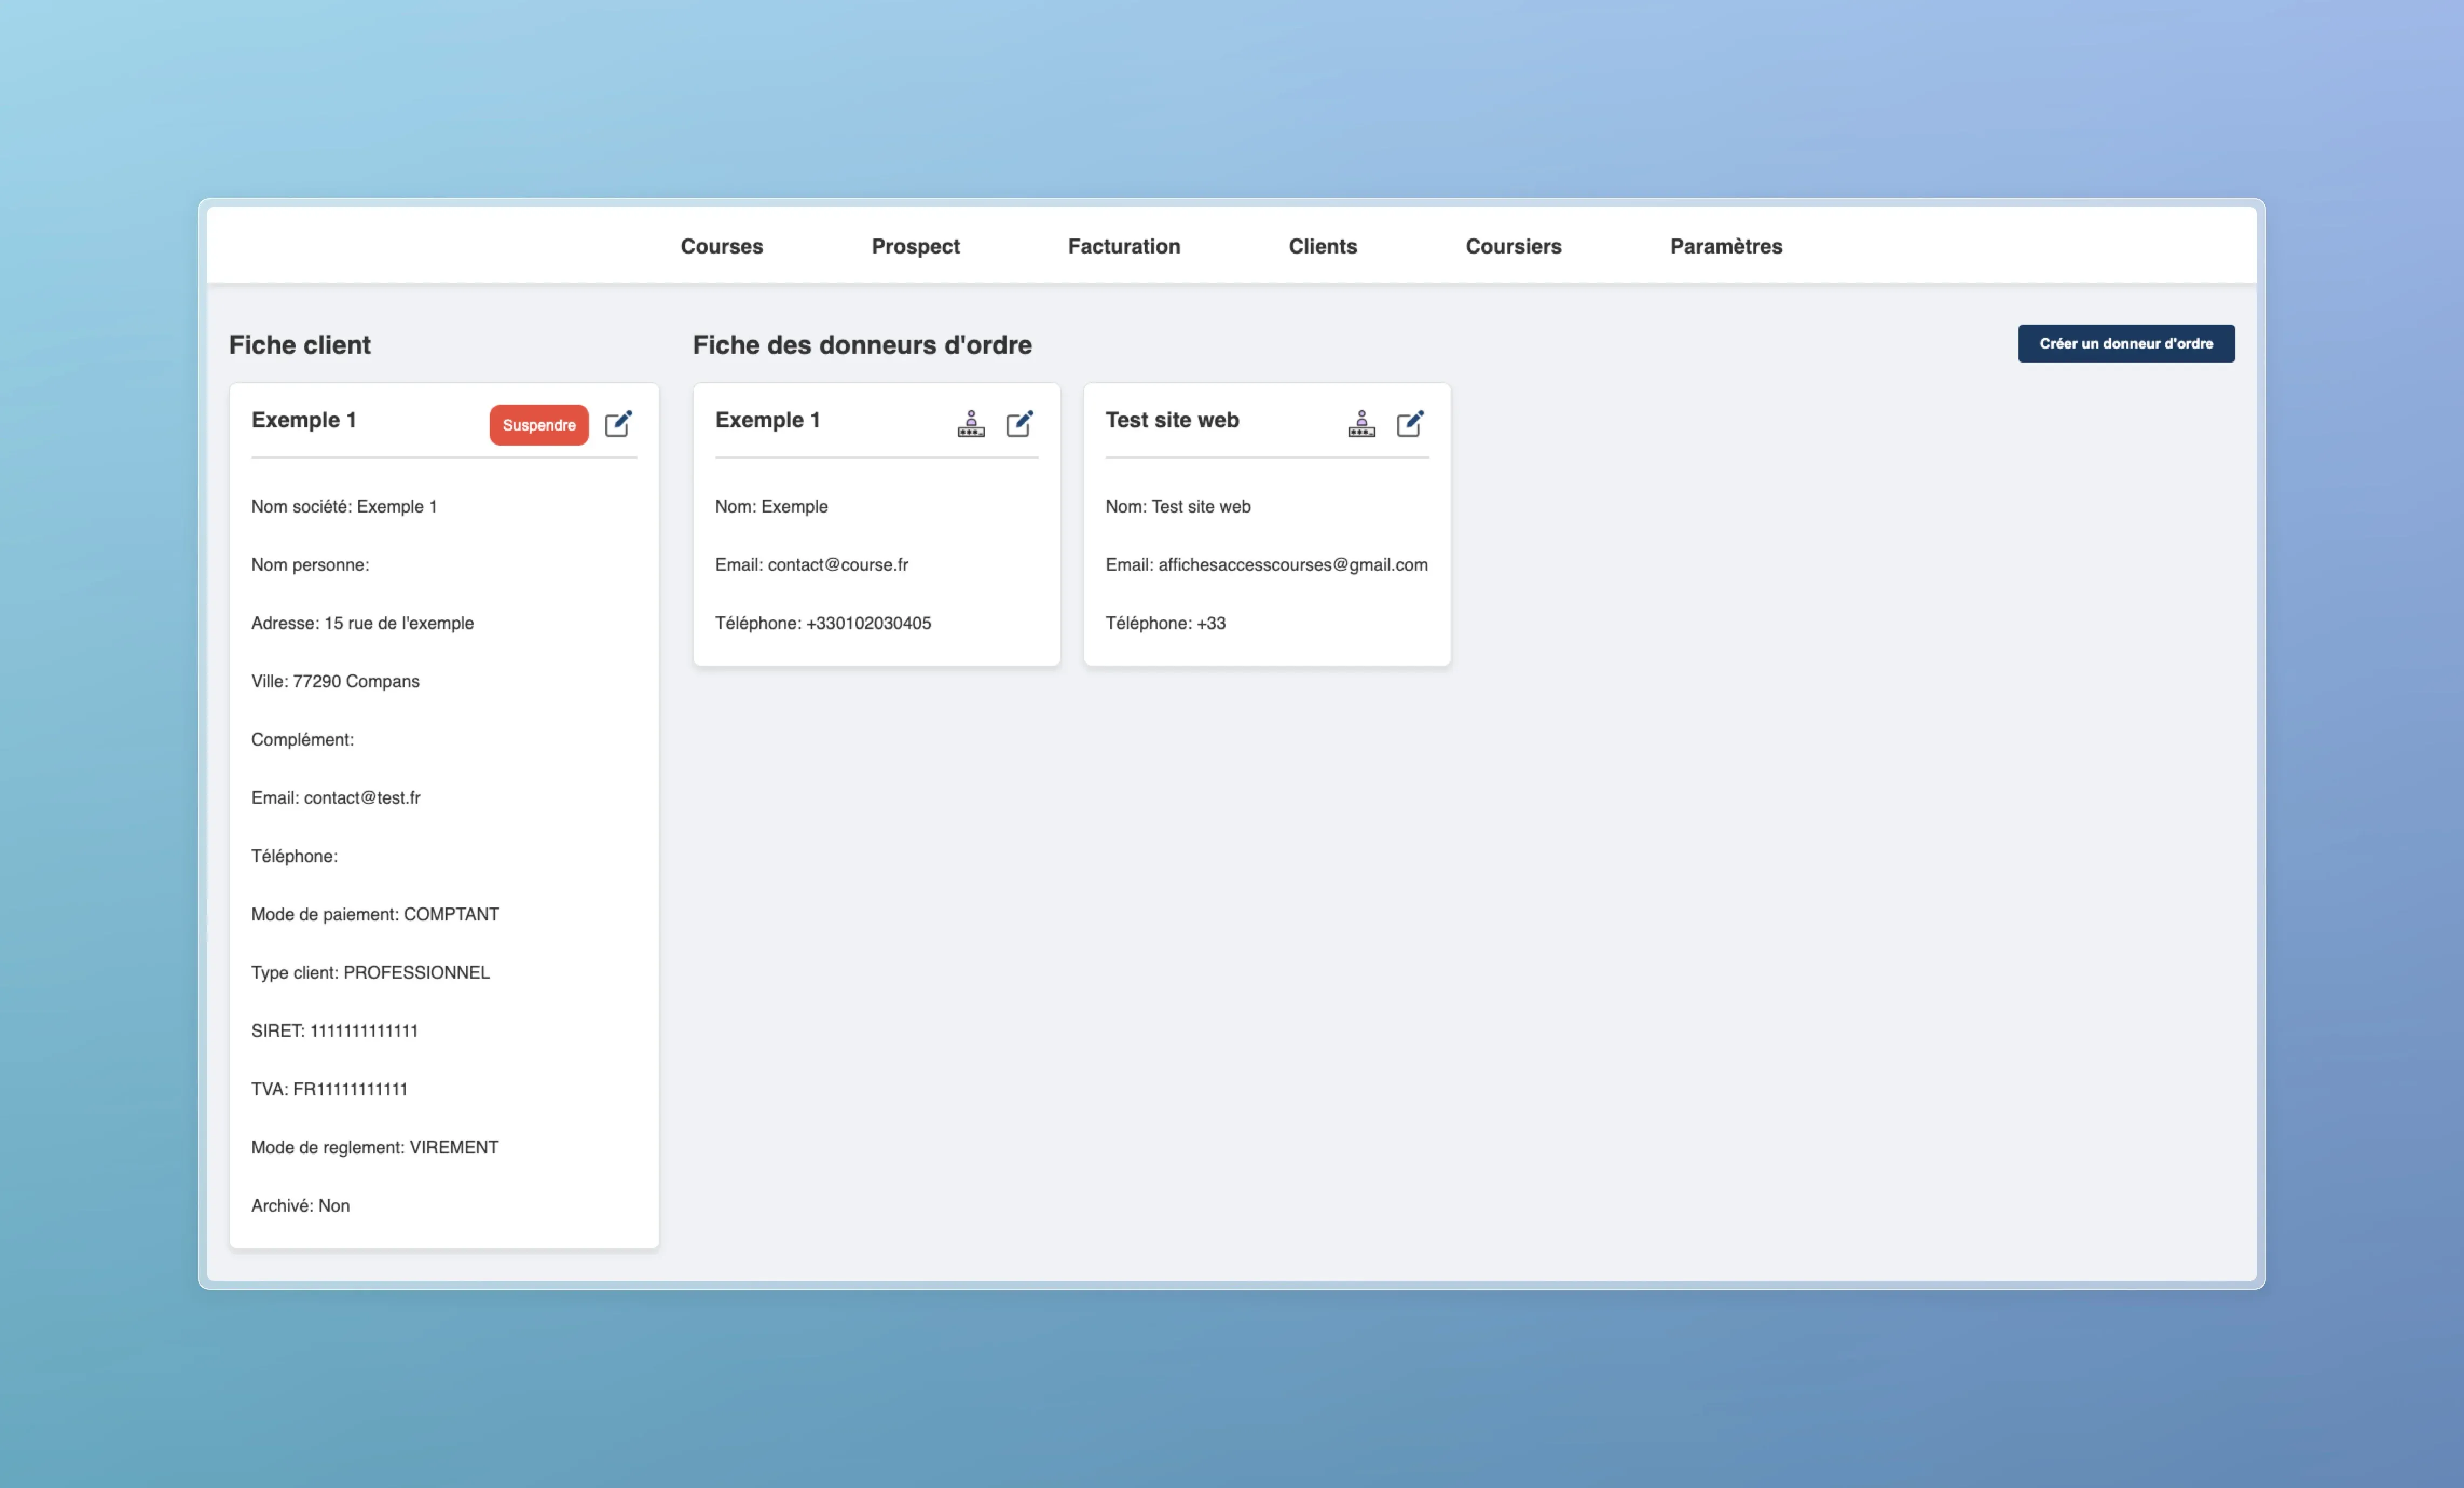Click the SIRET number line

(x=334, y=1031)
